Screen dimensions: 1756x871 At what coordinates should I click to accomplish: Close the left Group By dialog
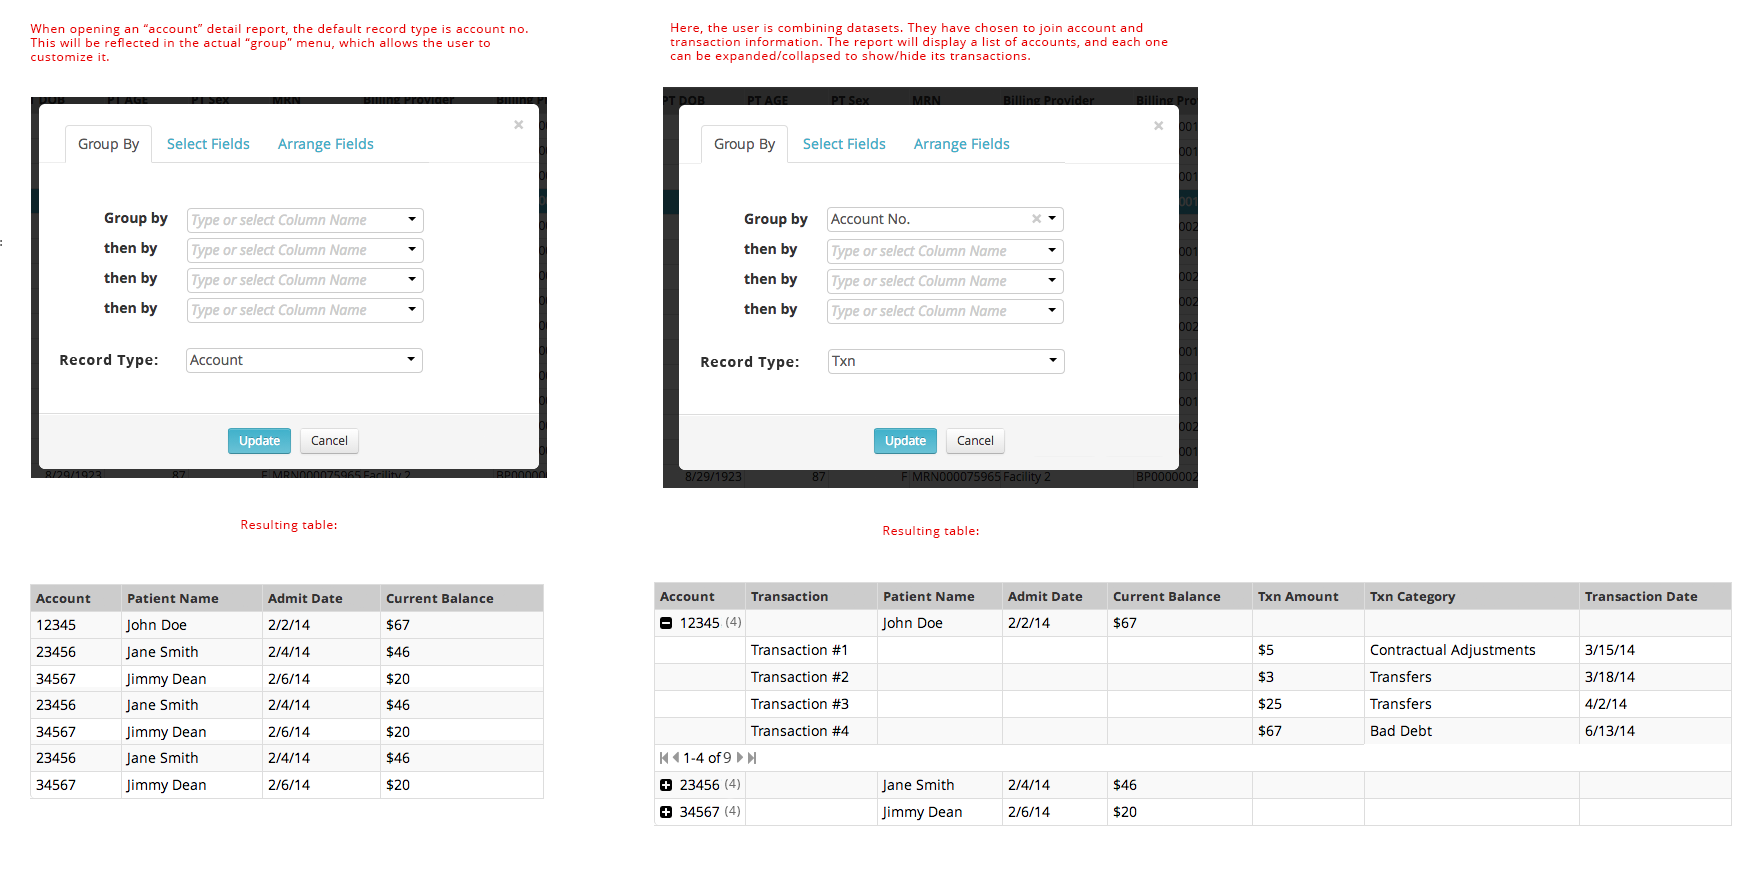click(x=518, y=125)
